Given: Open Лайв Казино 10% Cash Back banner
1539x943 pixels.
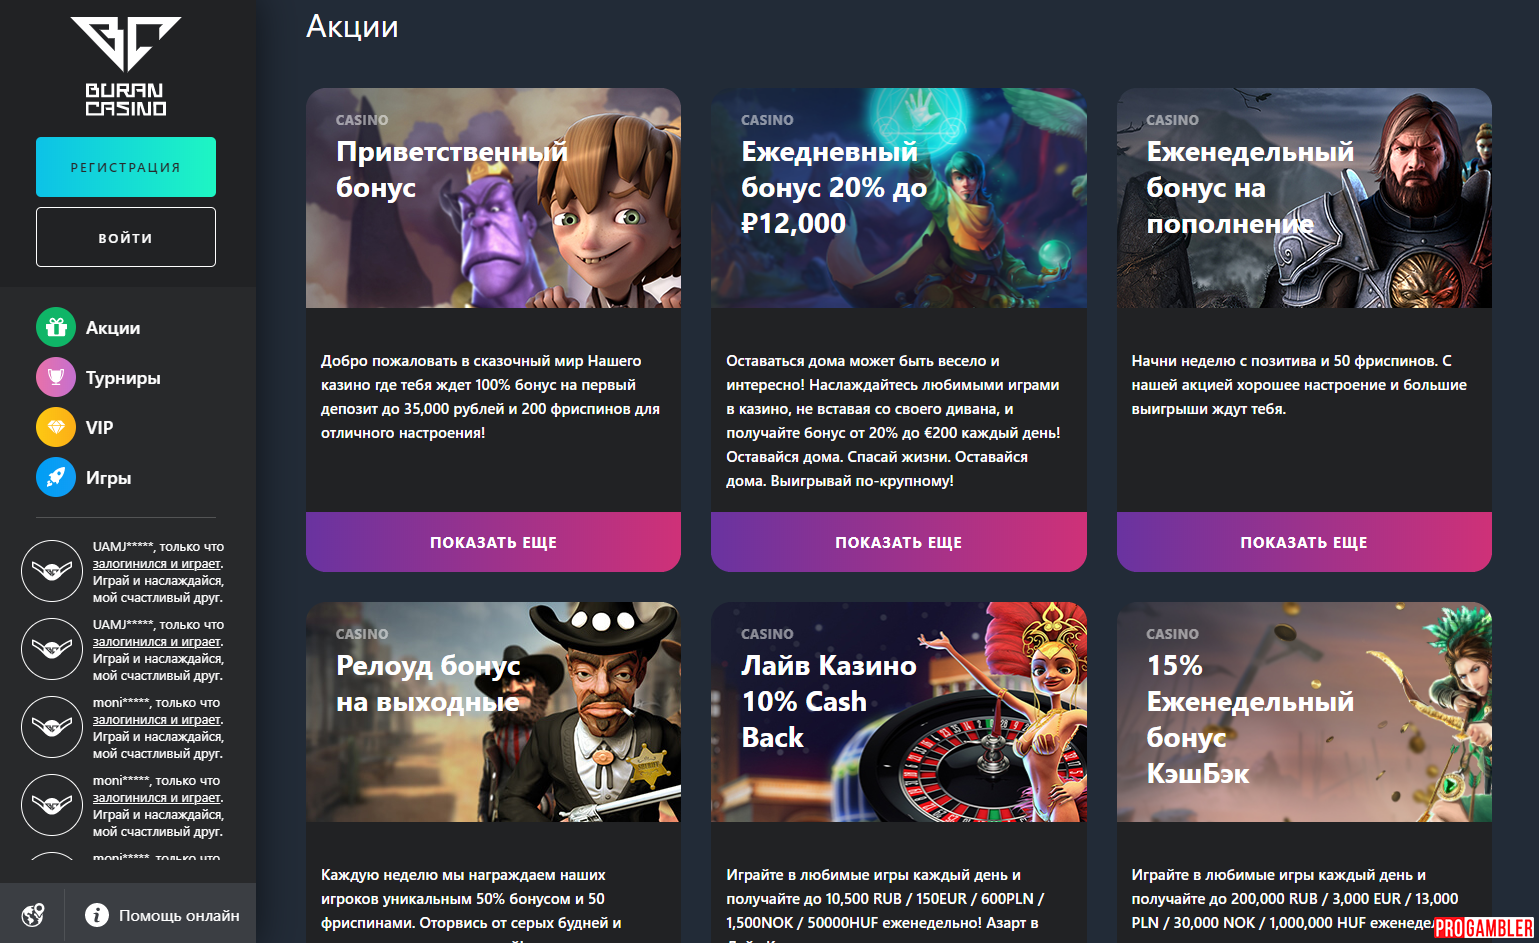Looking at the screenshot, I should [898, 712].
